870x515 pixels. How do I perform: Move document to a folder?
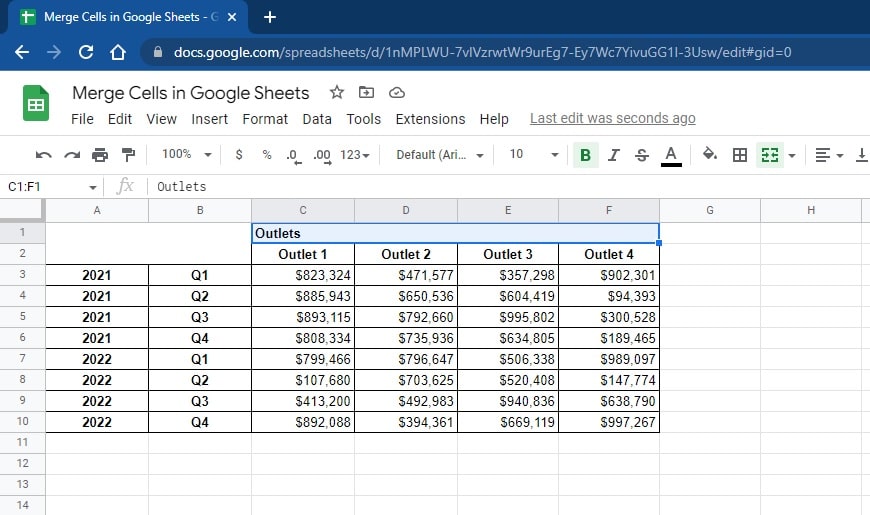tap(366, 92)
